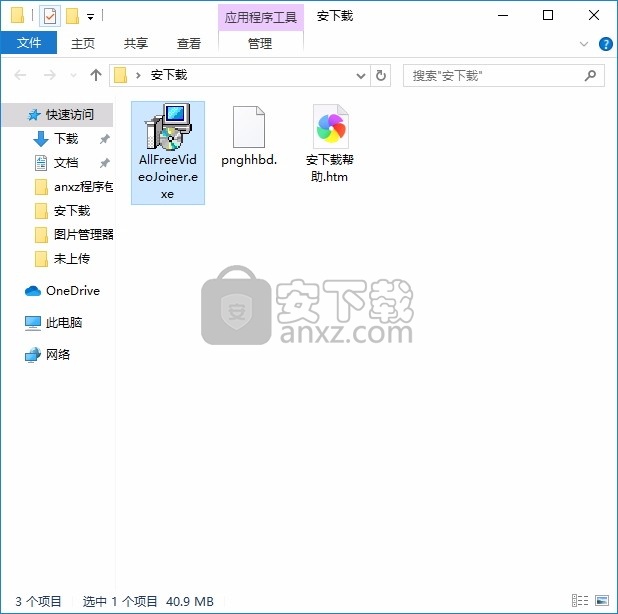Open the recent locations dropdown
Screen dimensions: 618x614
pos(74,76)
